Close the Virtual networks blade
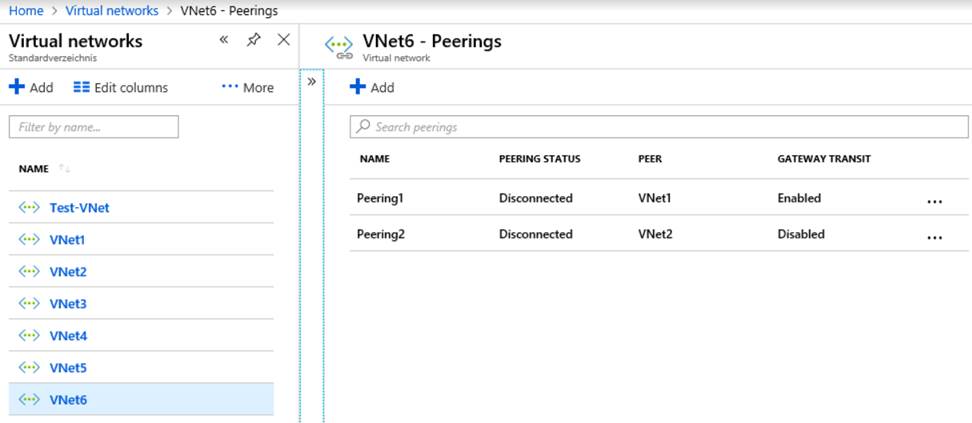 coord(283,40)
